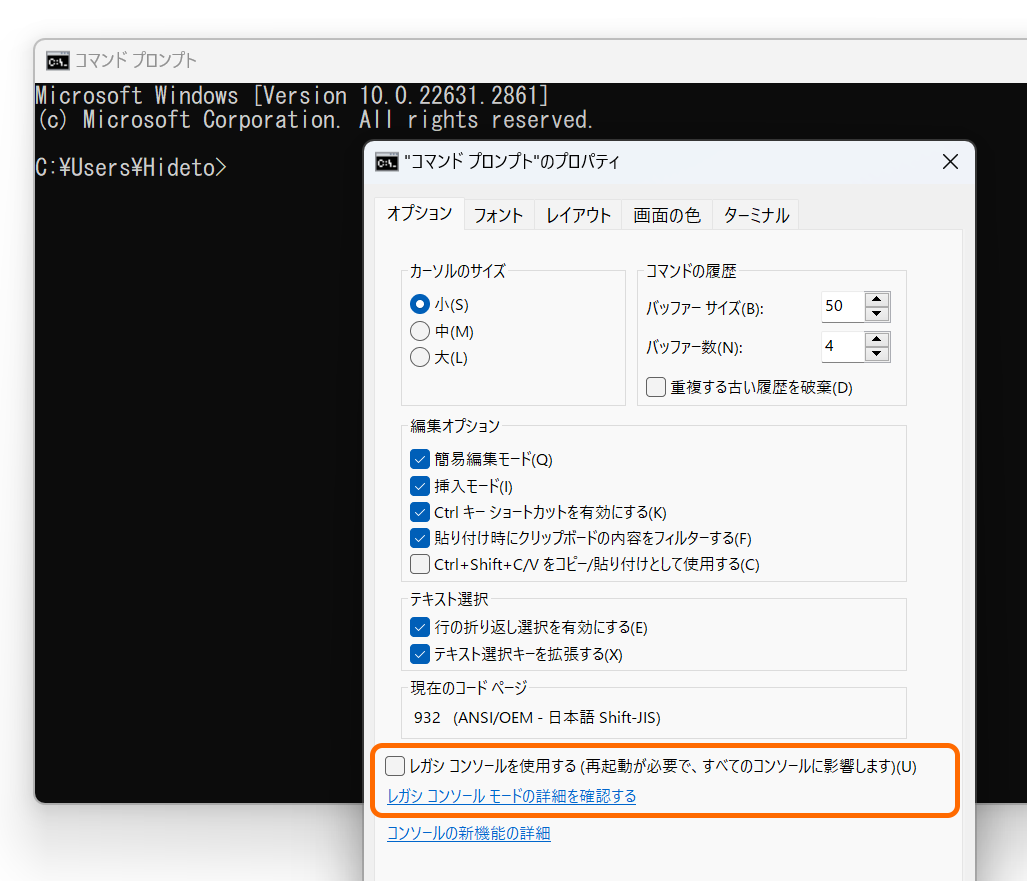Disable テキスト選択キーを拡張する option
1027x881 pixels.
pyautogui.click(x=422, y=652)
